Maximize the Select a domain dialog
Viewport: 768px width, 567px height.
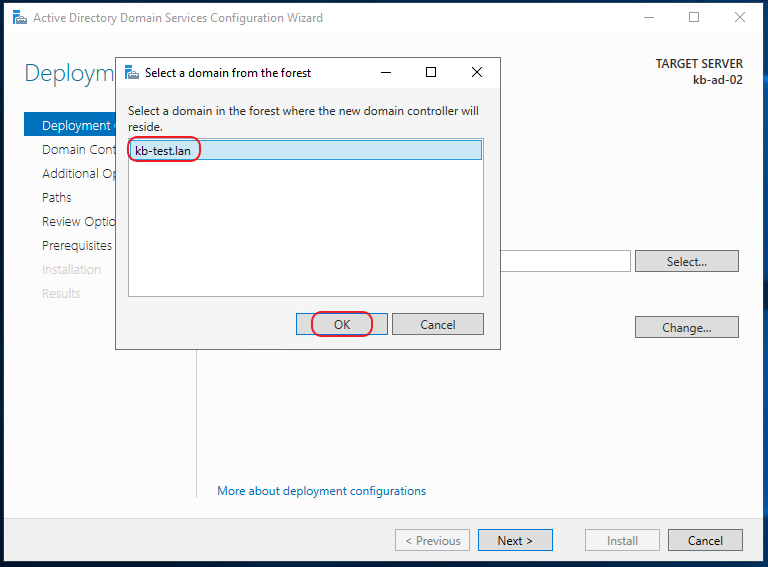tap(431, 72)
